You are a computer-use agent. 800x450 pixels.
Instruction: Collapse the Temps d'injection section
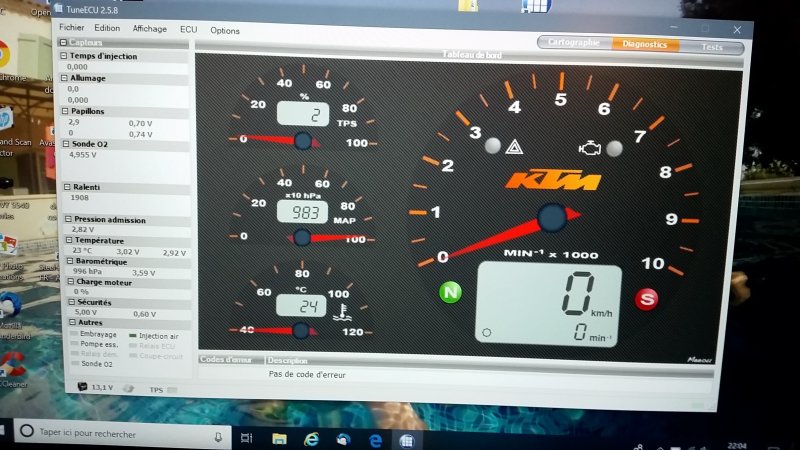coord(64,56)
